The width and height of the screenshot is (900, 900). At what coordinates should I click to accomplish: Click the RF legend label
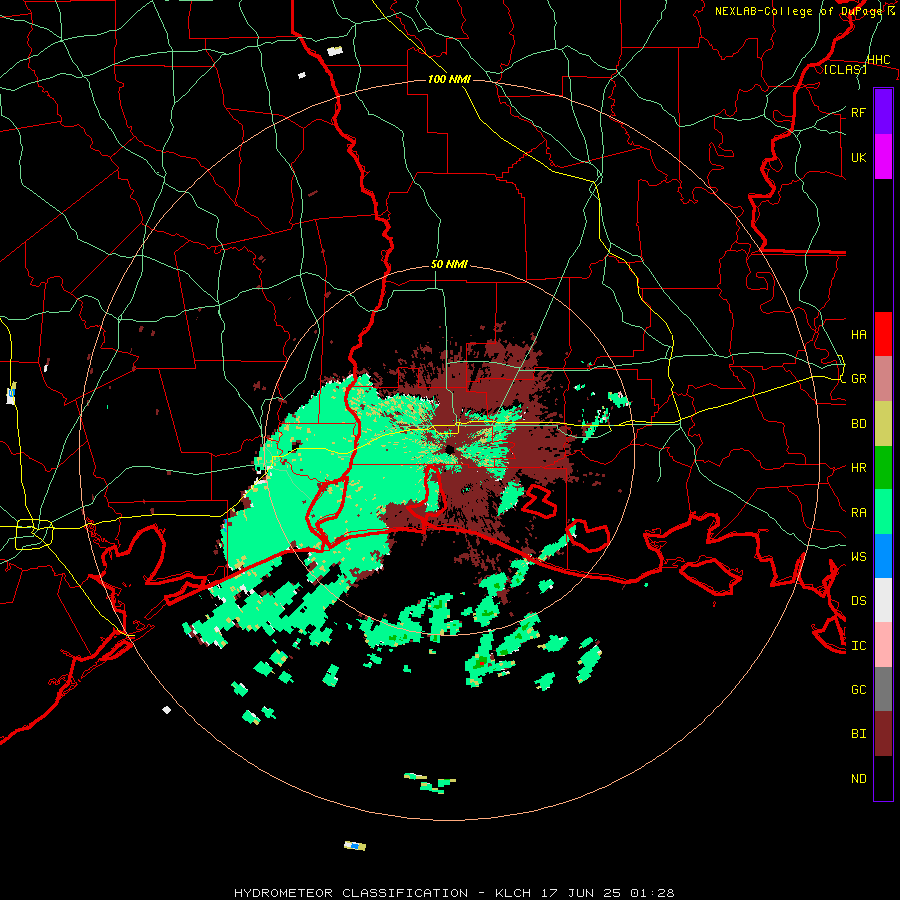click(858, 112)
